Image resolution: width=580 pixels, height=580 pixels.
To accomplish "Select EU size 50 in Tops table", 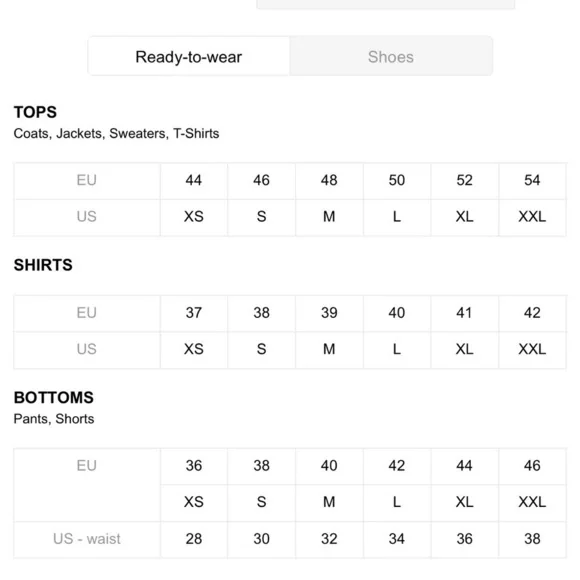I will point(397,181).
